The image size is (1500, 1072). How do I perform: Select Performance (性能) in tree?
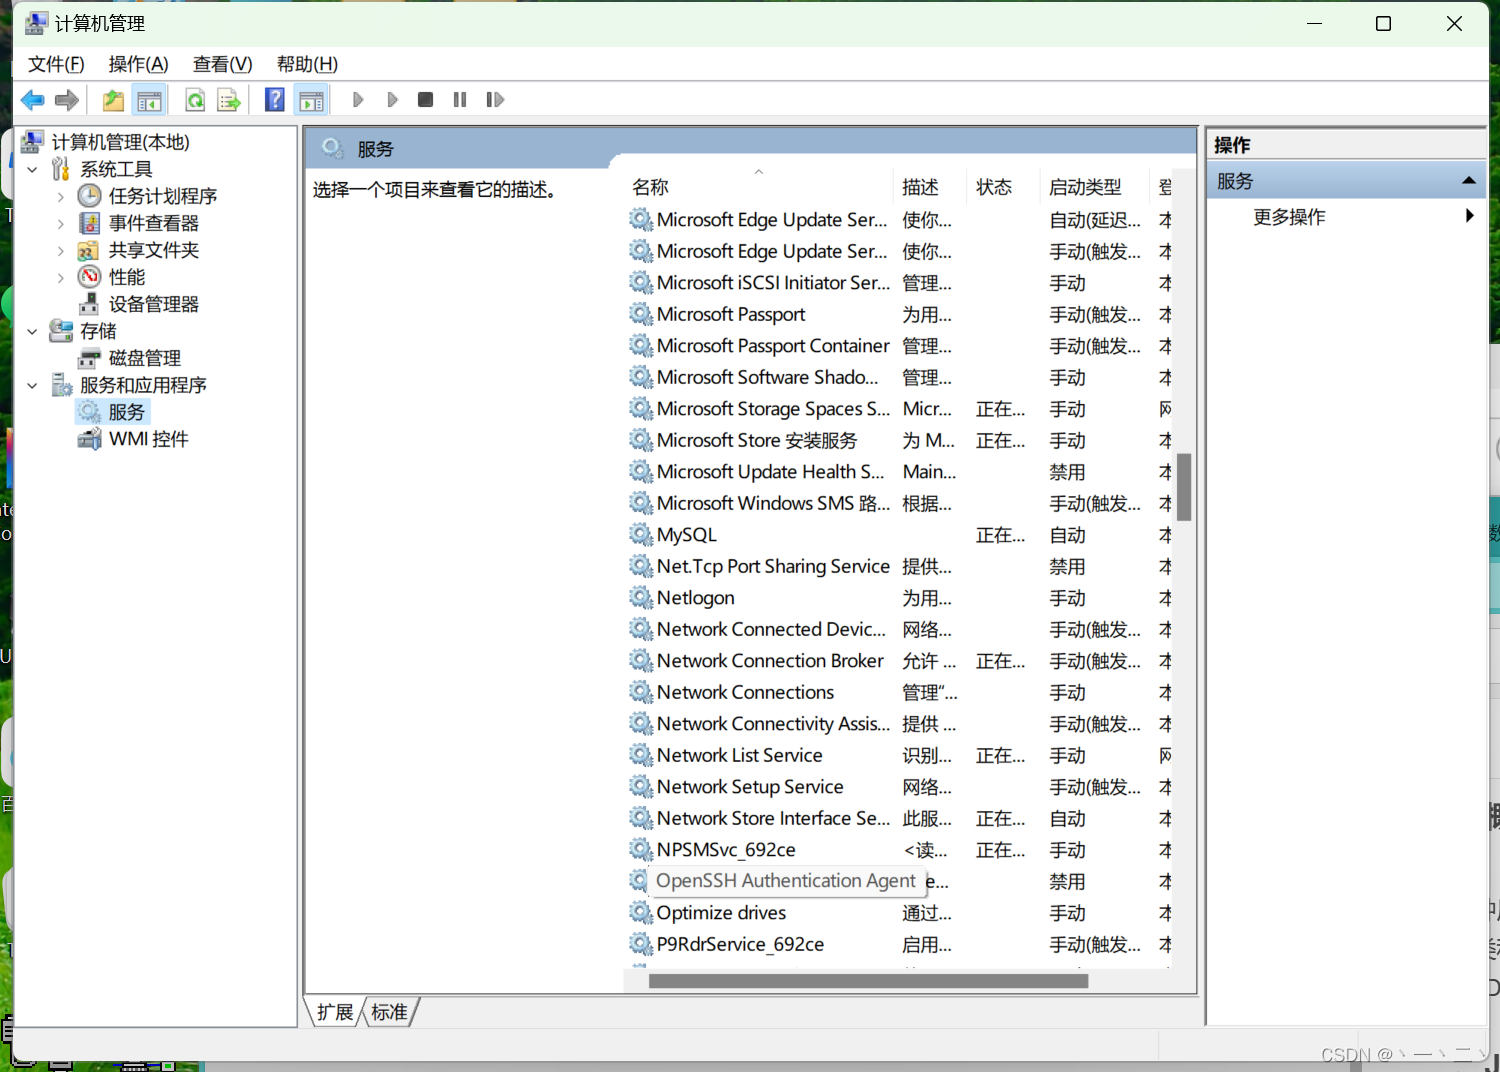coord(126,277)
